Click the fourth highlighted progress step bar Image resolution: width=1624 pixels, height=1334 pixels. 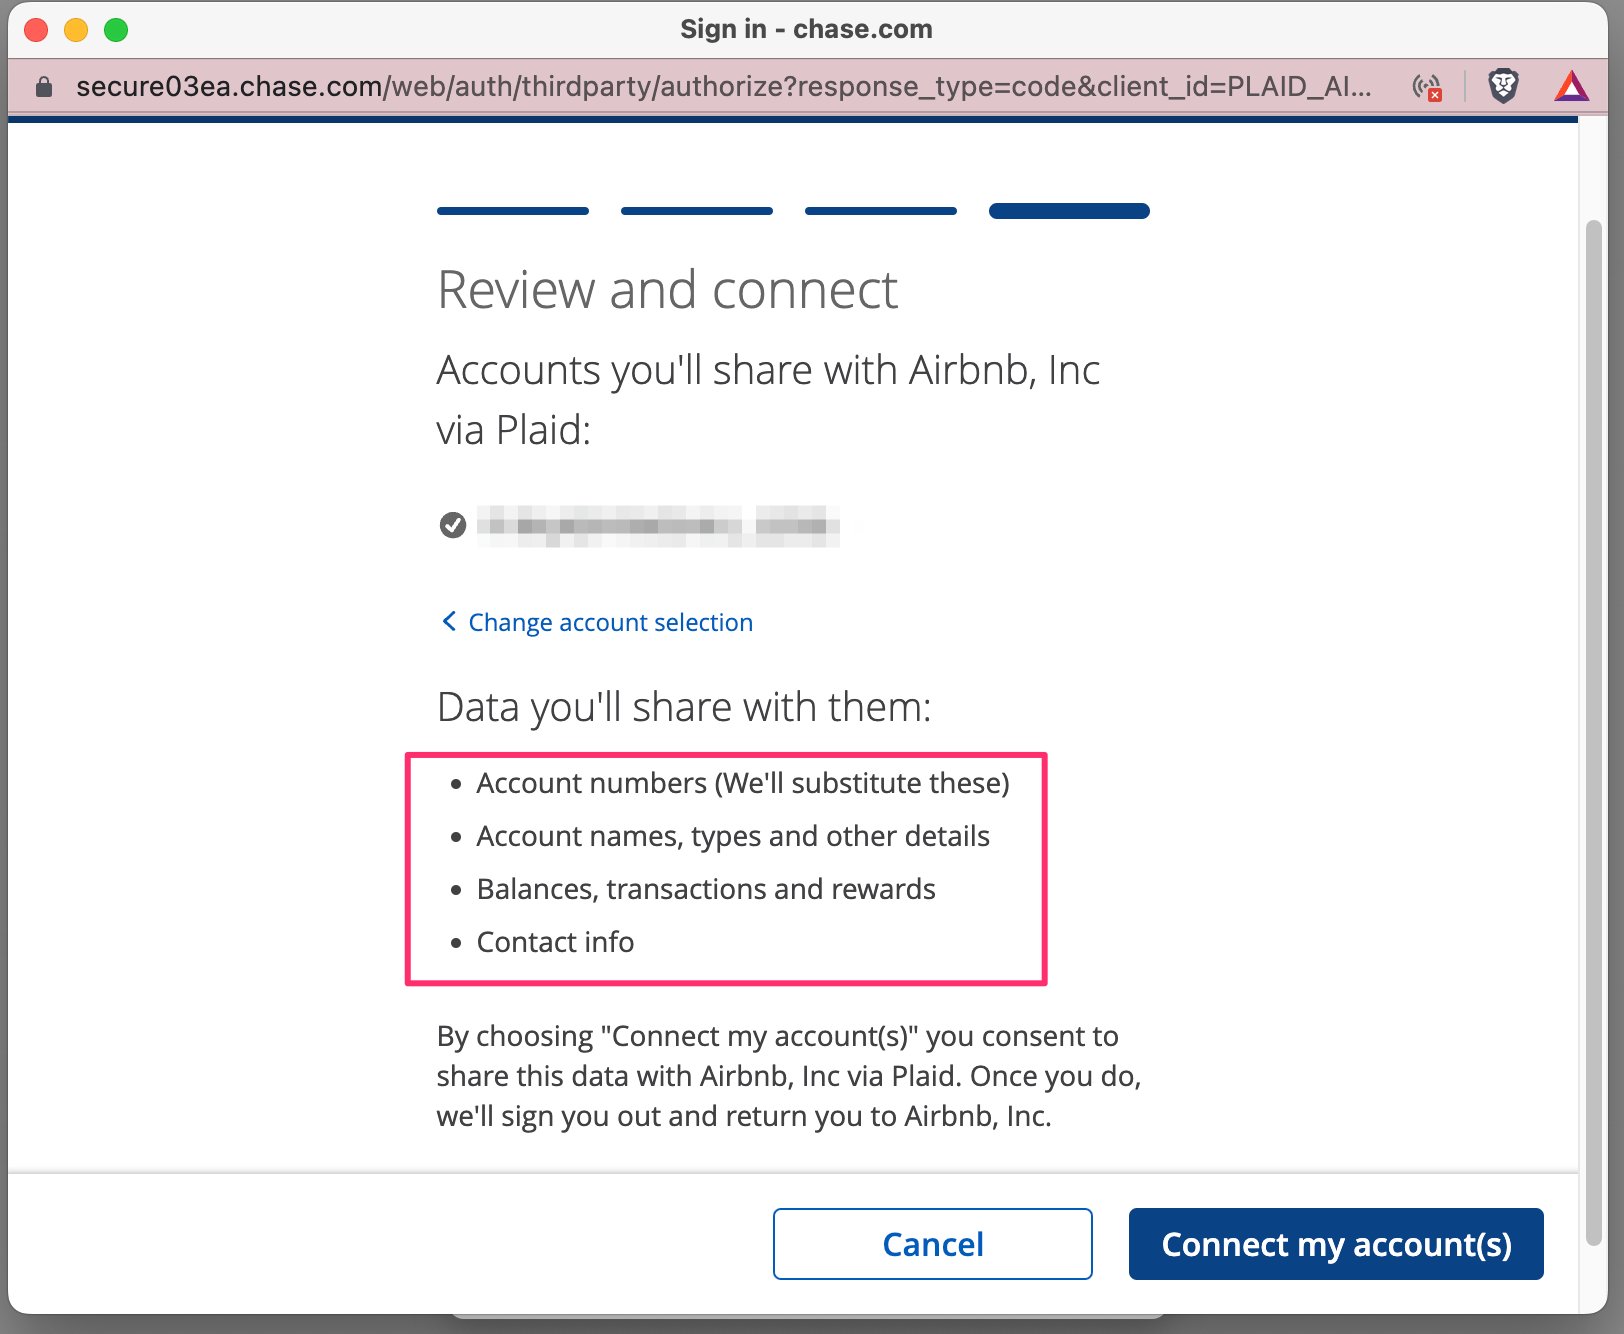(x=1069, y=211)
